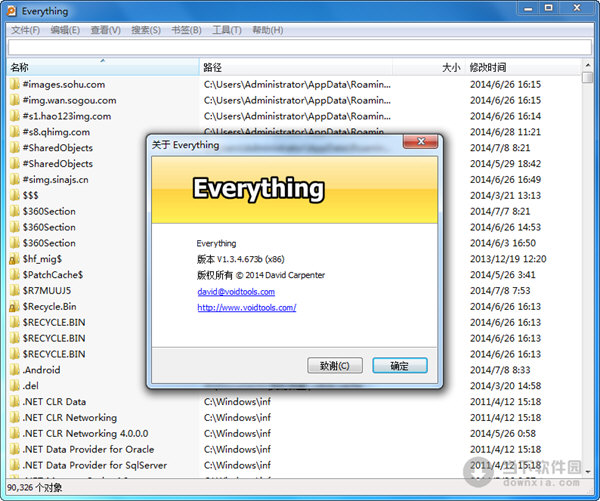Screen dimensions: 600x501
Task: Click folder icon next to #s8.qhimg.com
Action: click(x=15, y=132)
